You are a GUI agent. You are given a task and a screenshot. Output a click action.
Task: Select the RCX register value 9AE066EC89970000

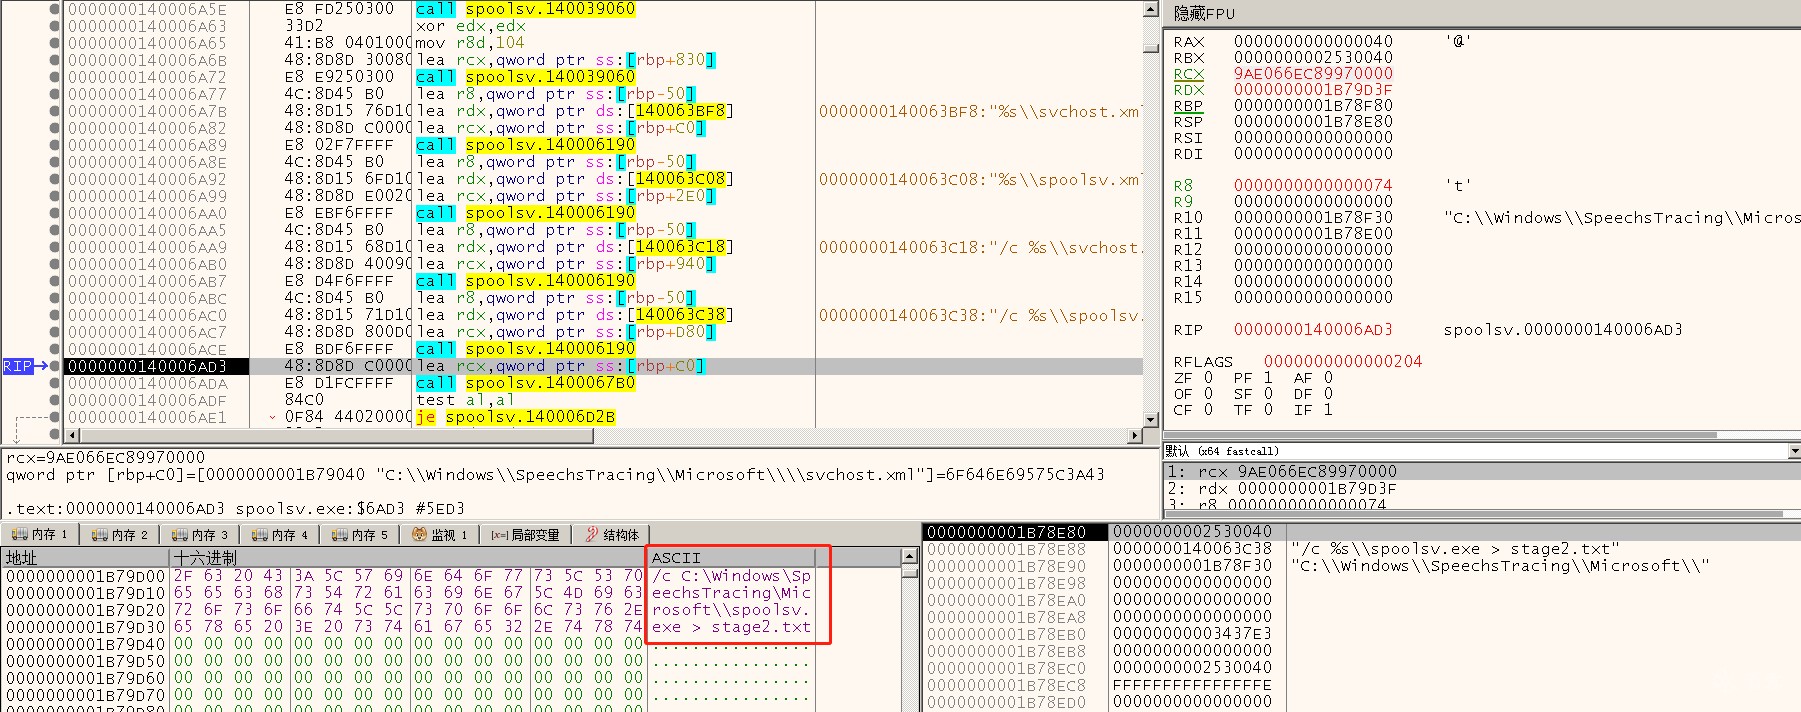tap(1313, 74)
